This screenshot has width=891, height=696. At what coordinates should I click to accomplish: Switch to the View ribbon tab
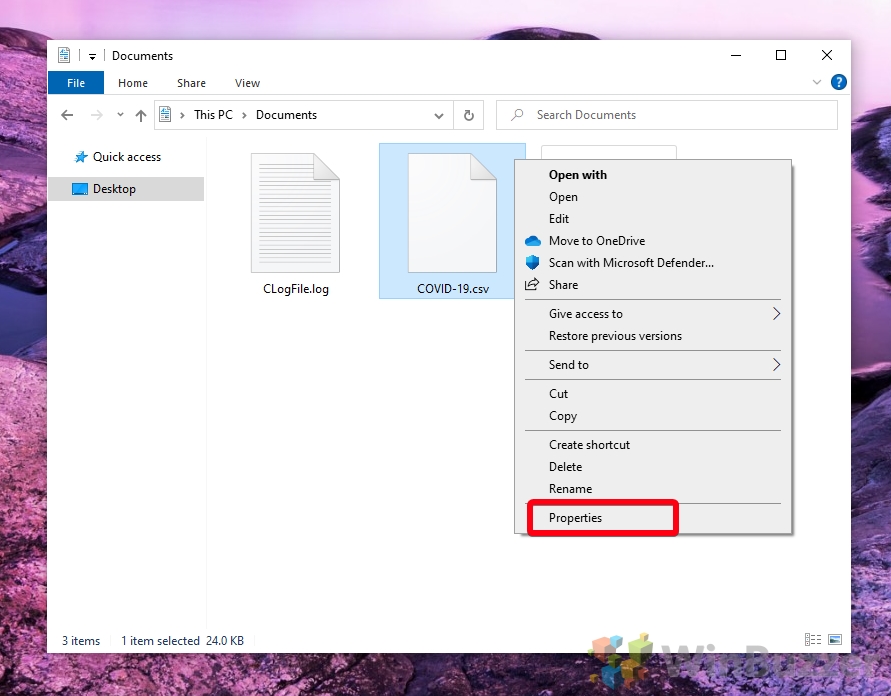pos(247,83)
